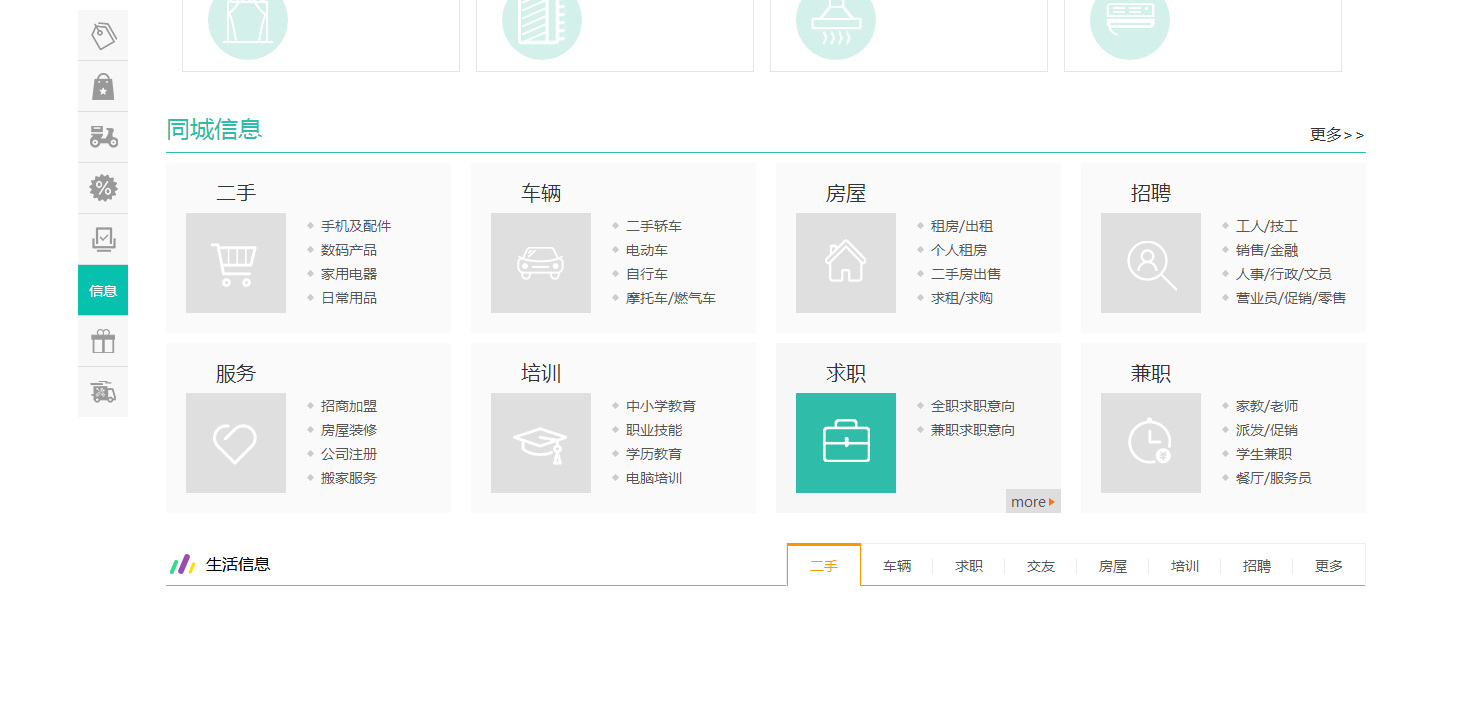1466x722 pixels.
Task: Click the 租房/出租 link
Action: point(962,226)
